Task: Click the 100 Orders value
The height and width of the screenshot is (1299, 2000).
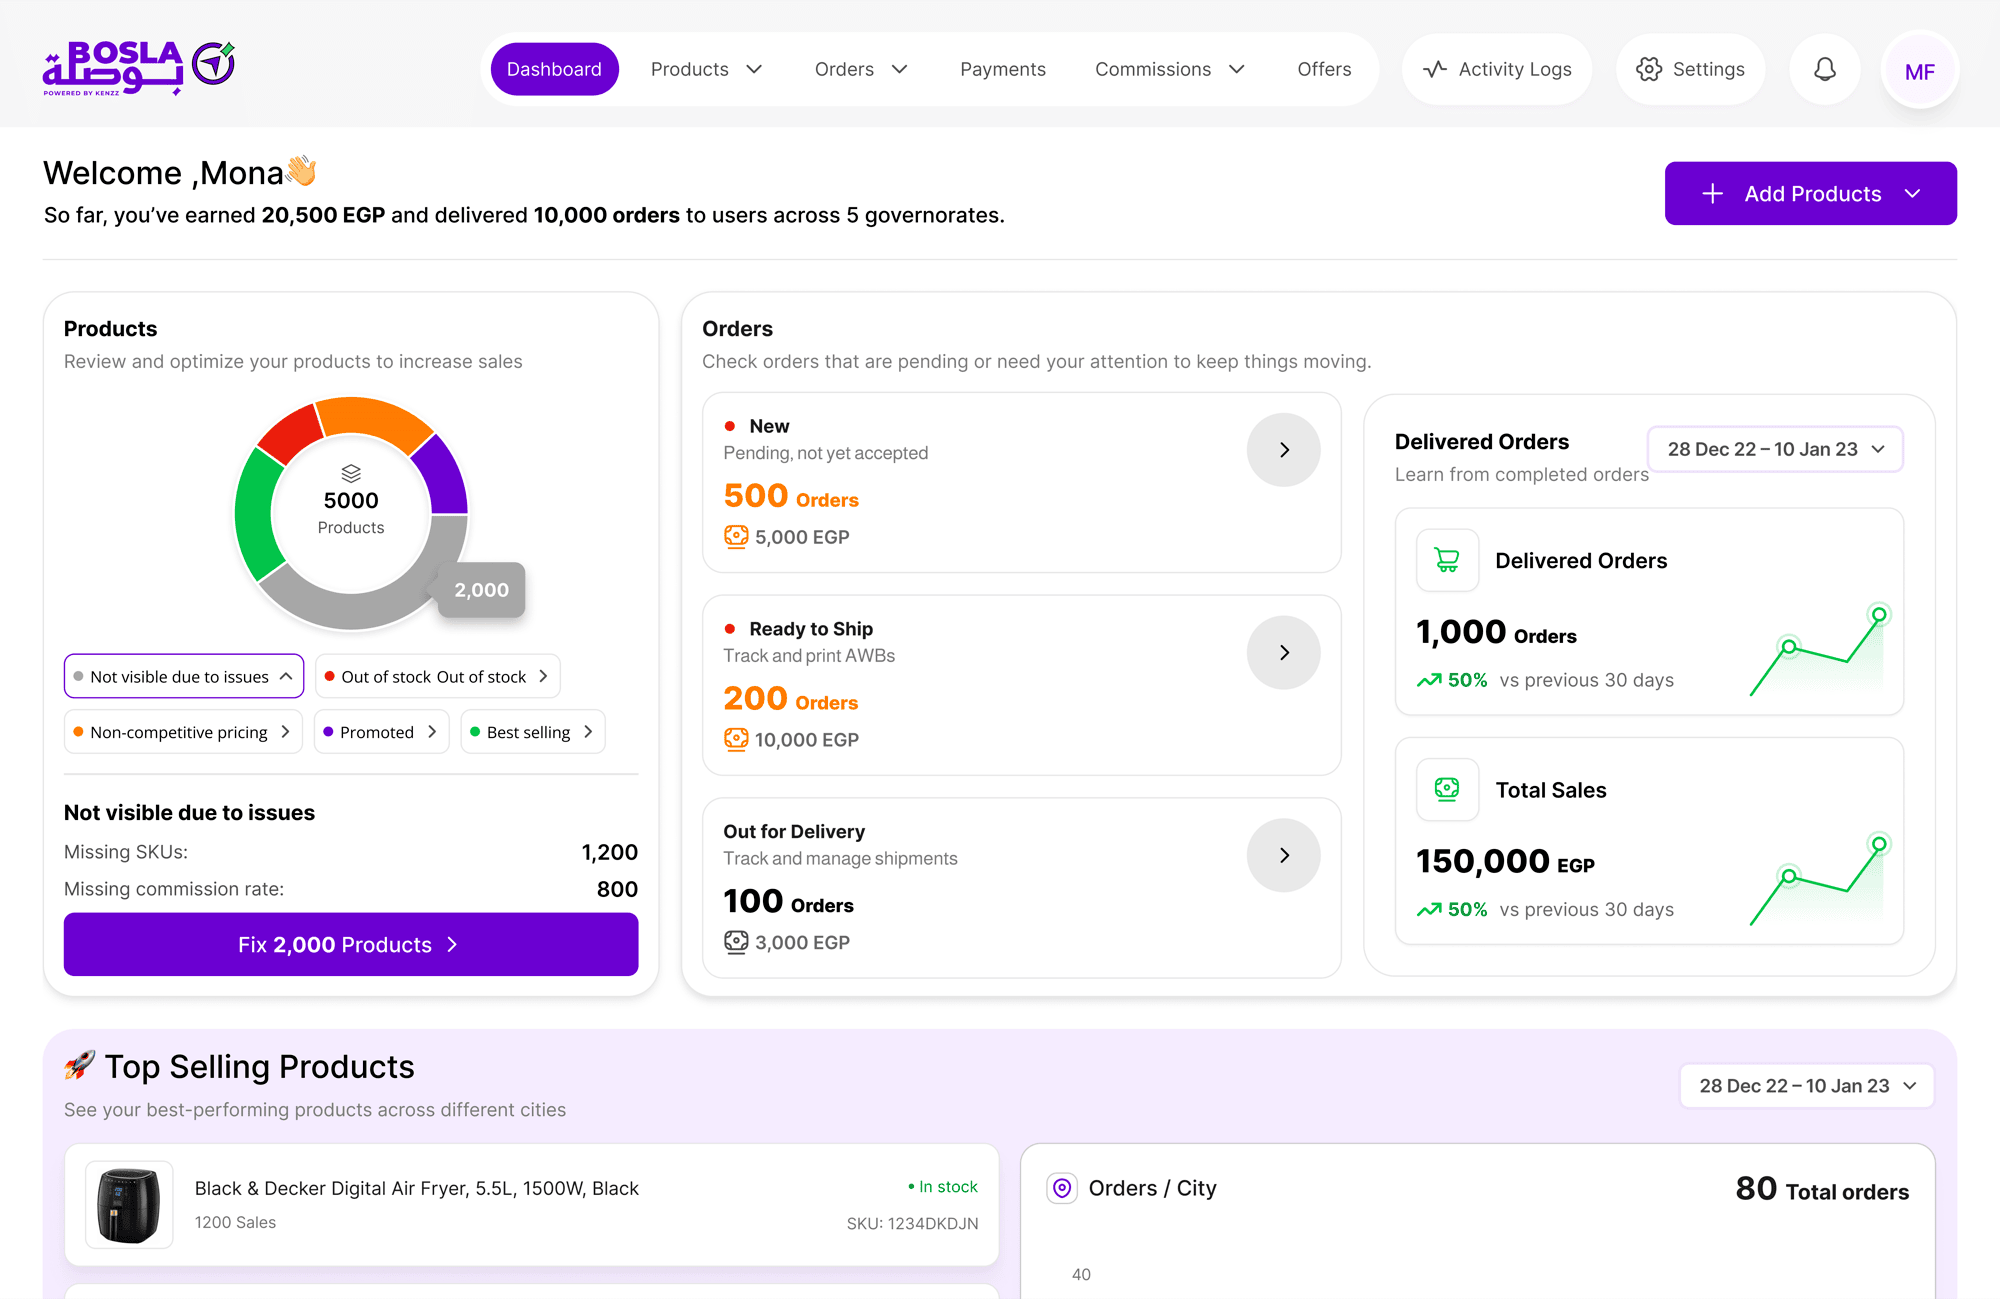Action: click(788, 901)
